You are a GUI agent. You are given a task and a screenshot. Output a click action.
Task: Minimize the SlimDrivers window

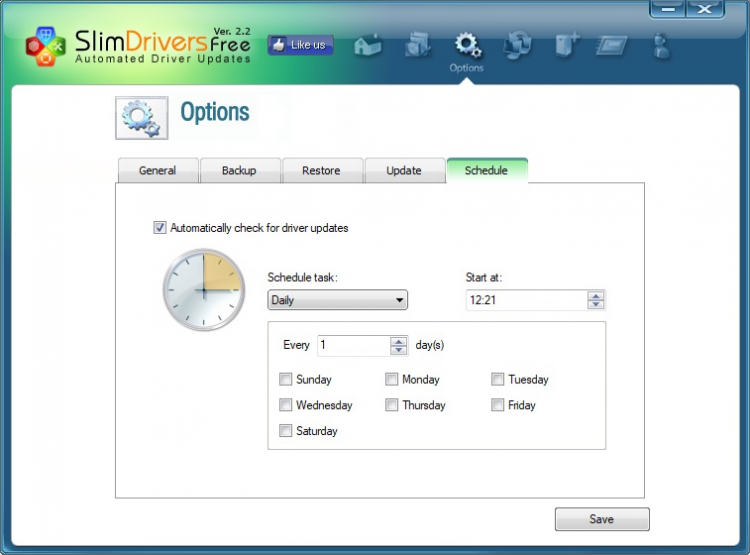pos(668,9)
